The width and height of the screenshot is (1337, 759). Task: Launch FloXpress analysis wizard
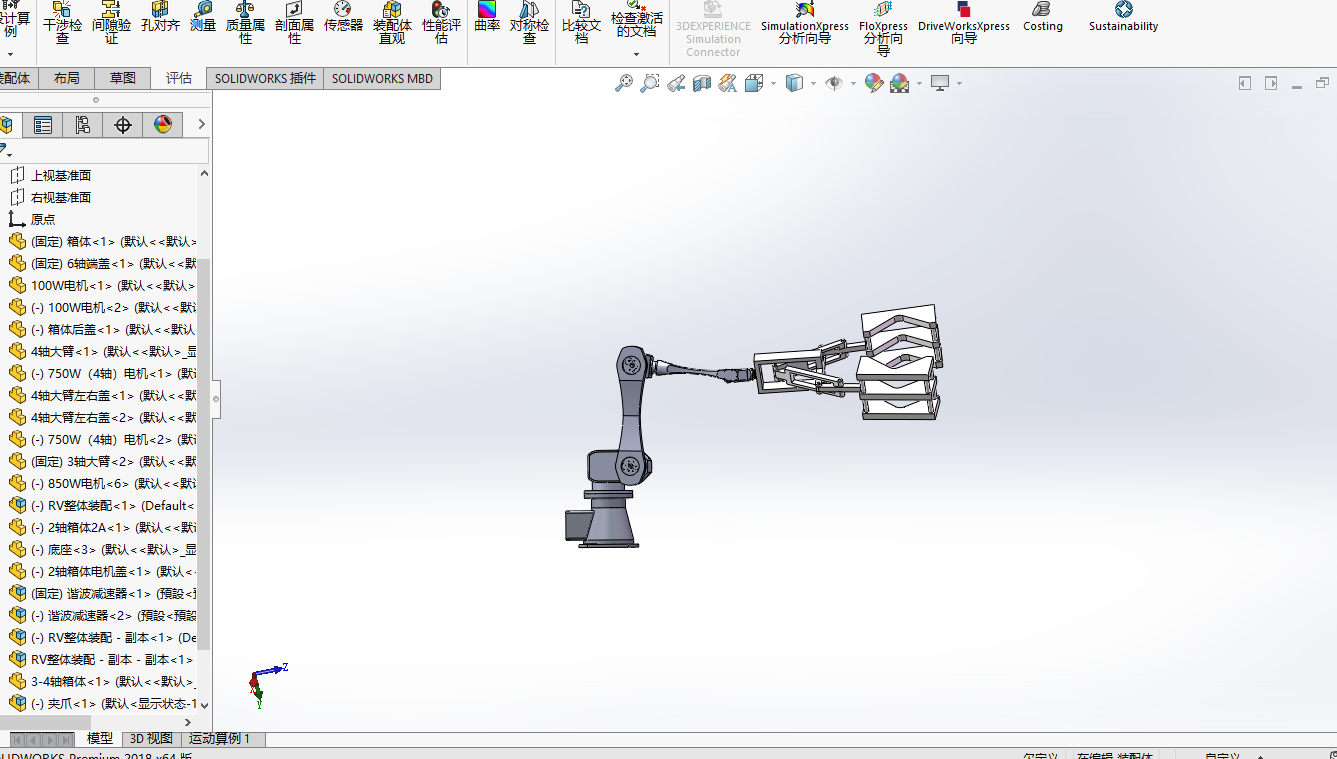pos(883,28)
